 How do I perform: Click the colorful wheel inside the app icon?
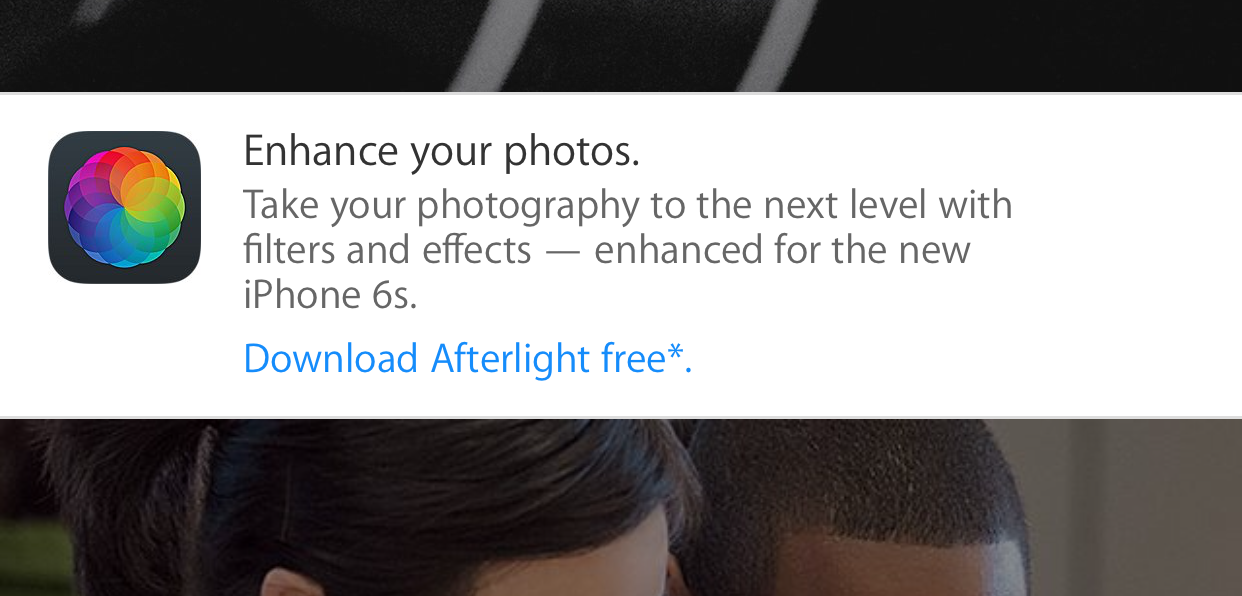[x=124, y=207]
